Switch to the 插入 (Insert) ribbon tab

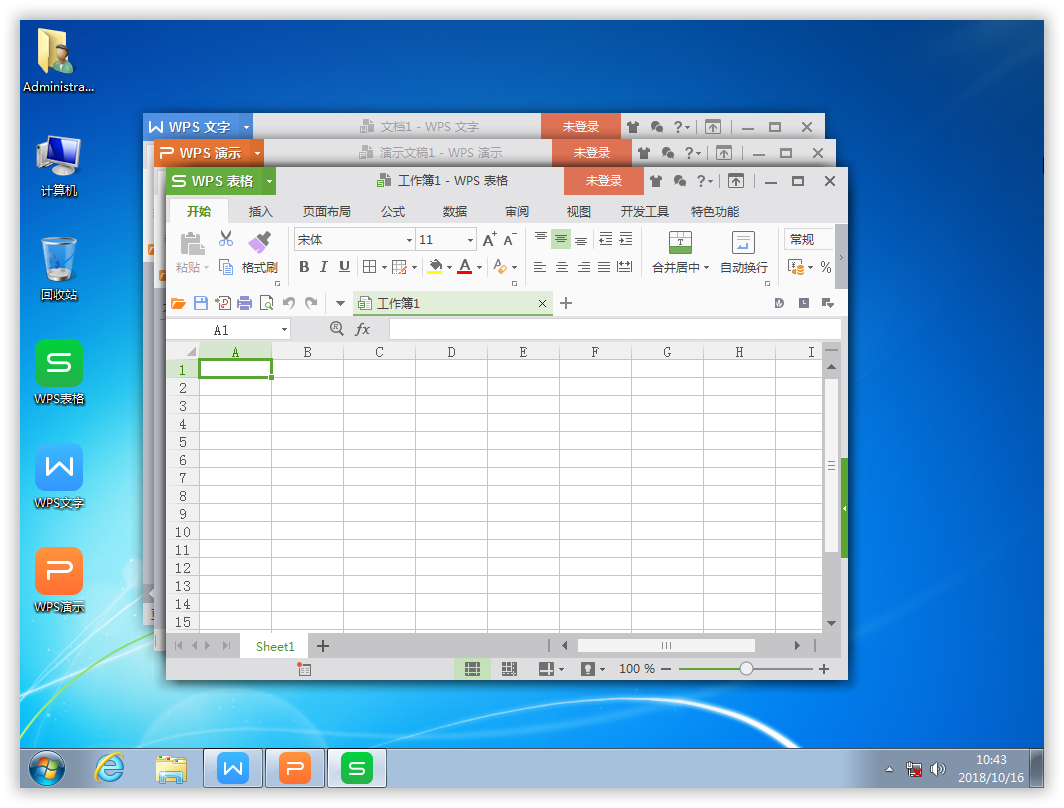pos(260,212)
